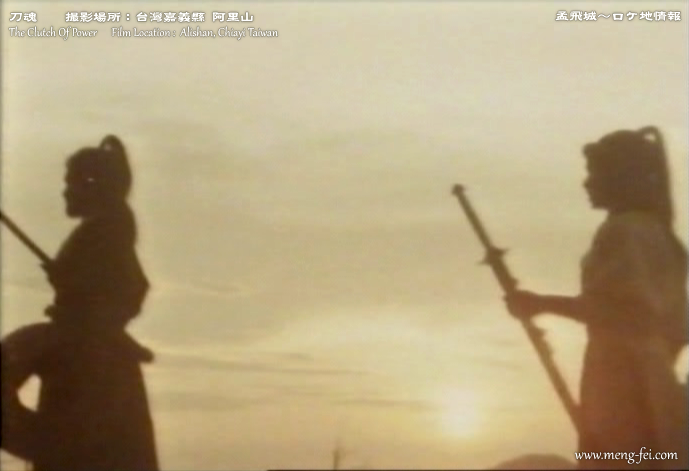Viewport: 689px width, 471px height.
Task: Click the heading 孟飛城~ロケ地情報
Action: (x=618, y=16)
